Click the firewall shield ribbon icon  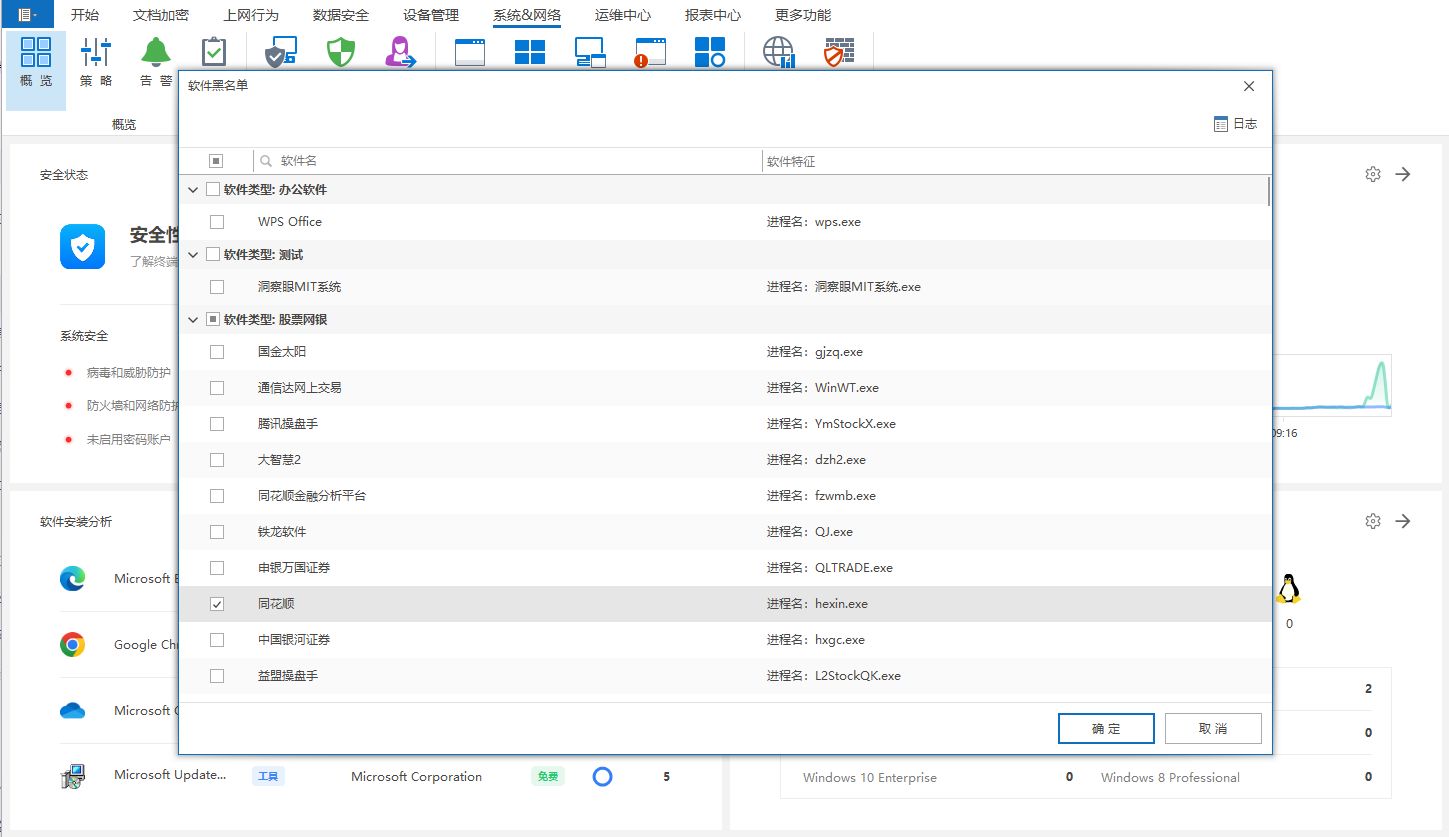(x=838, y=52)
